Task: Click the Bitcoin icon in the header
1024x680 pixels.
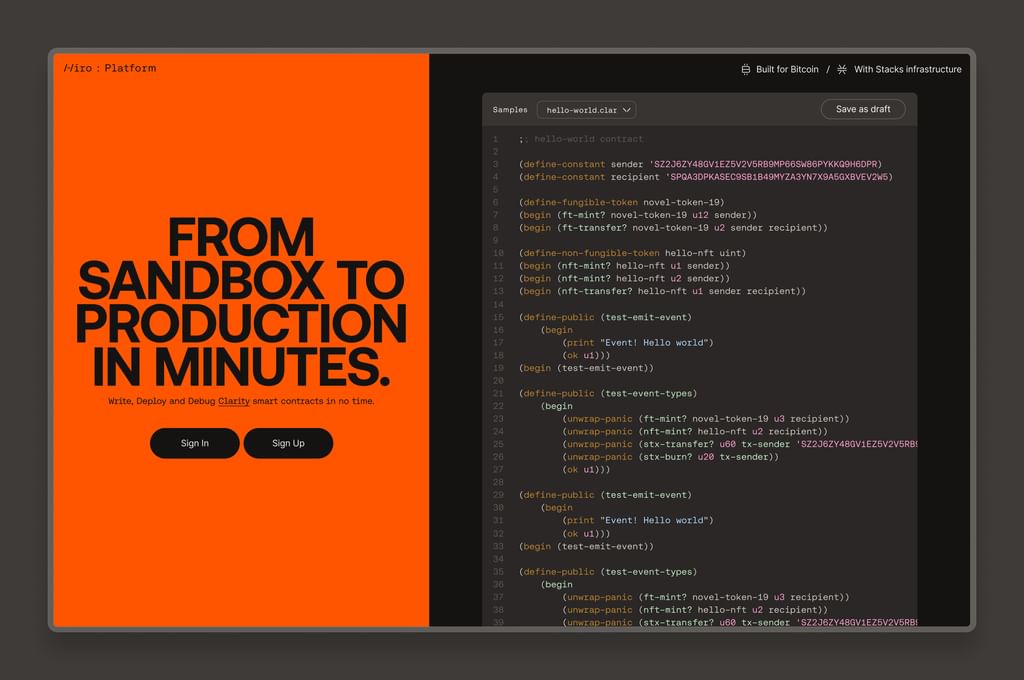Action: point(746,69)
